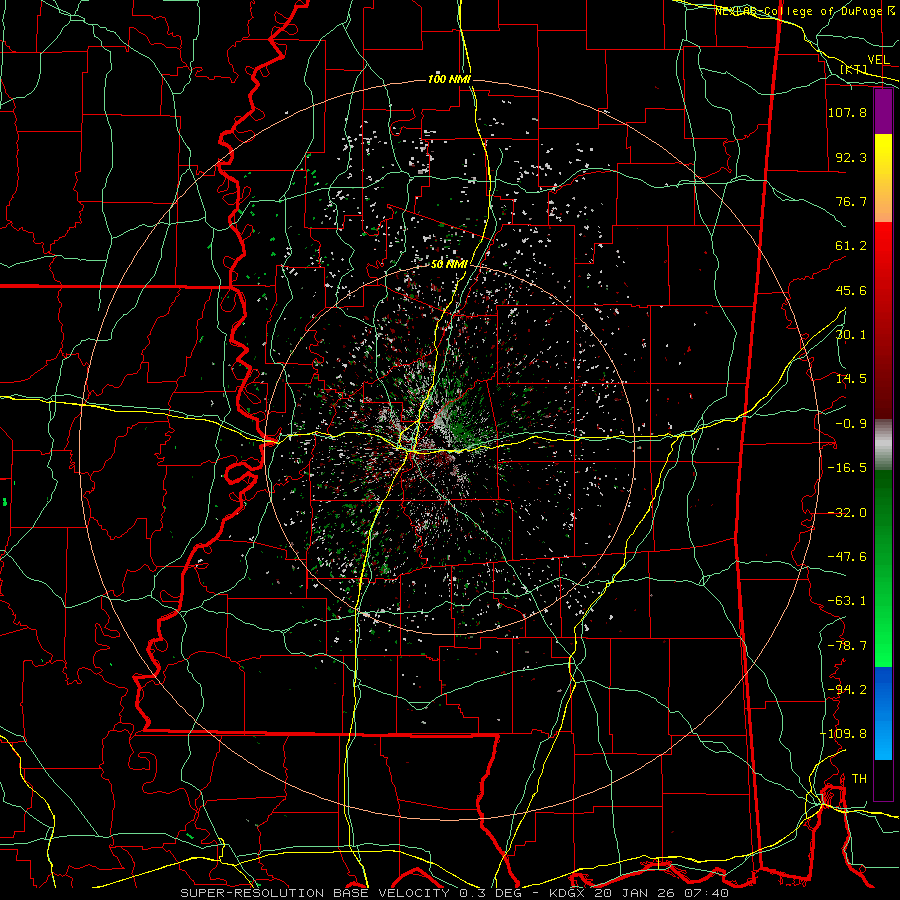Select the 92.3 value on velocity scale

coord(851,157)
